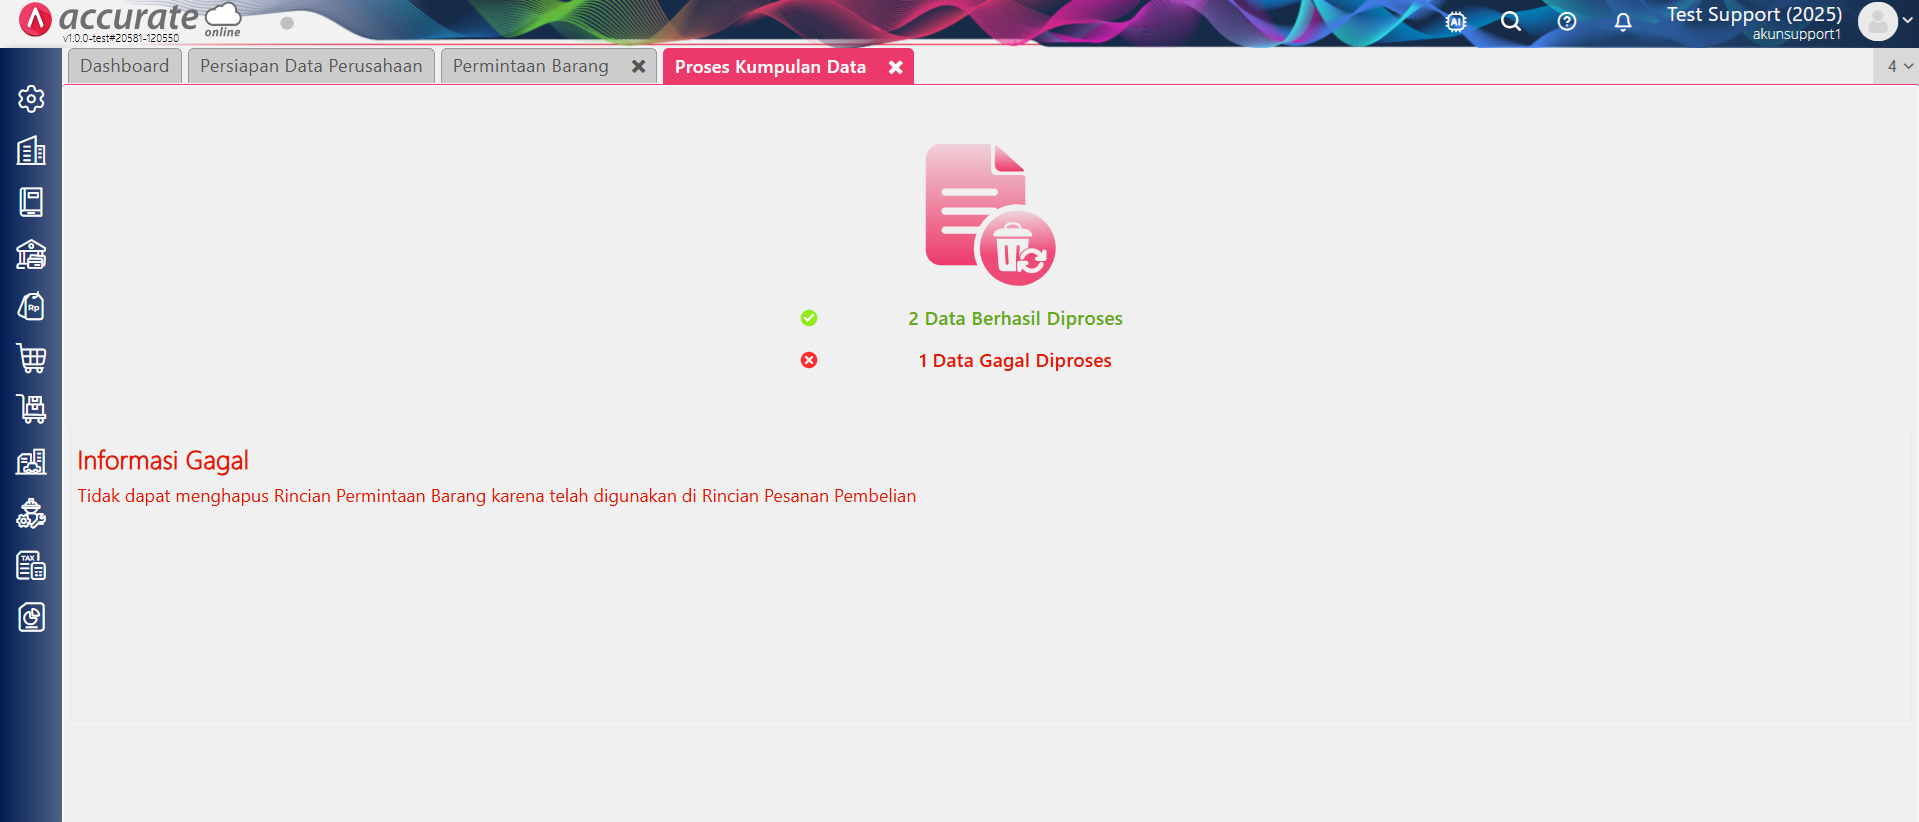Close the Permintaan Barang tab
Image resolution: width=1919 pixels, height=822 pixels.
[x=638, y=66]
